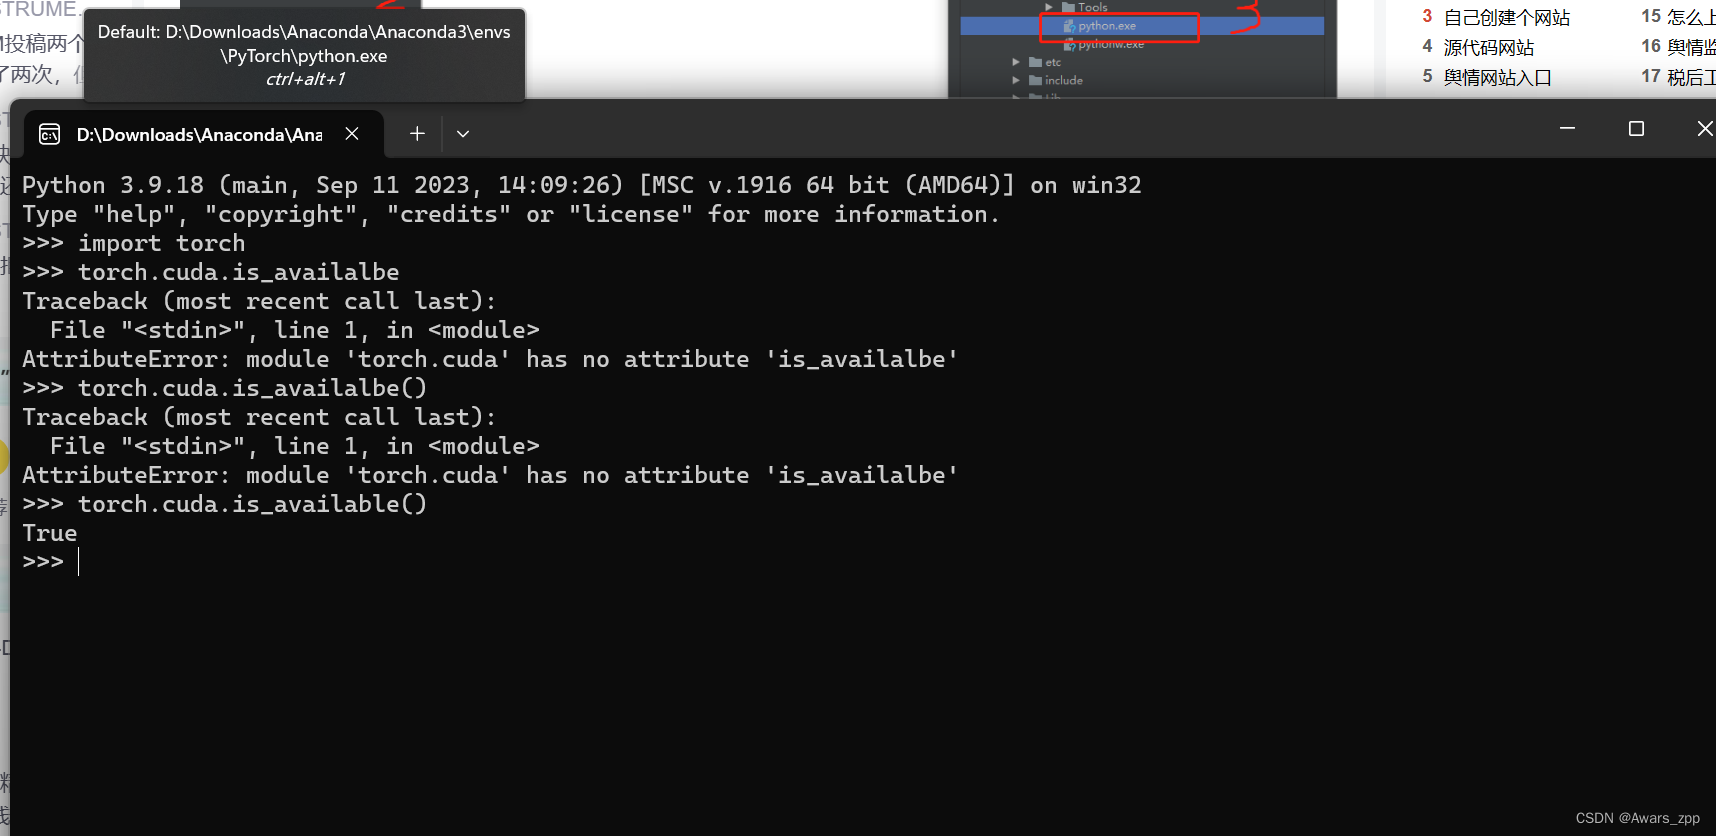Expand the include directory
1716x836 pixels.
tap(1016, 80)
